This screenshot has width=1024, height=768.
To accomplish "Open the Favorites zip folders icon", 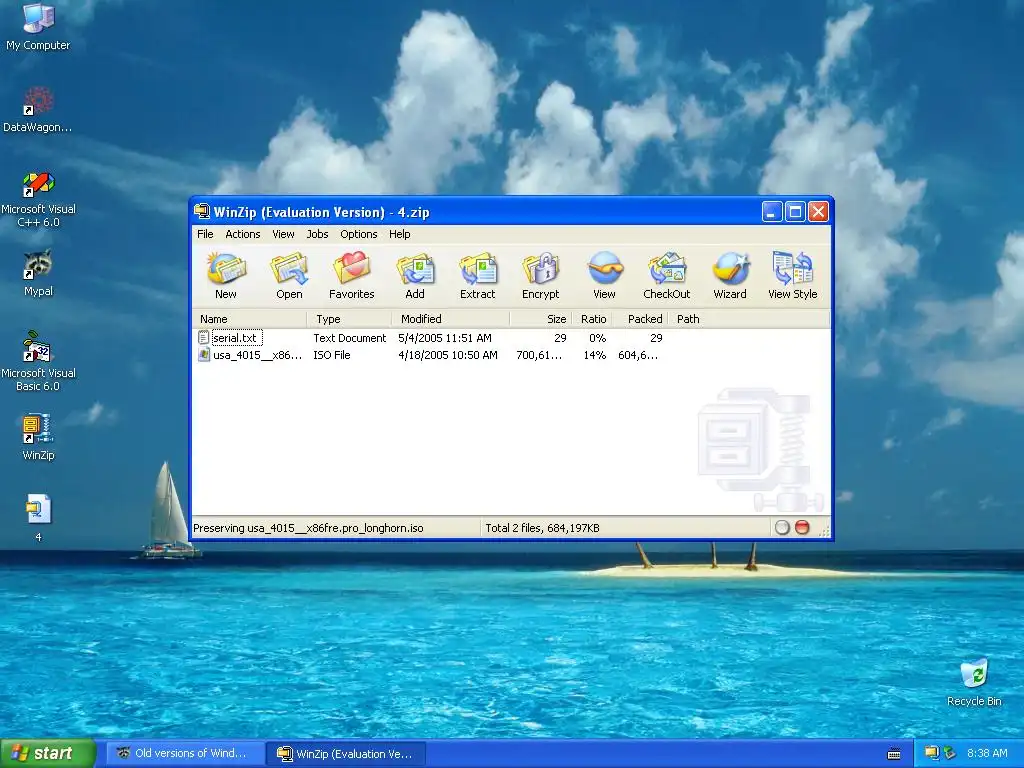I will tap(351, 276).
